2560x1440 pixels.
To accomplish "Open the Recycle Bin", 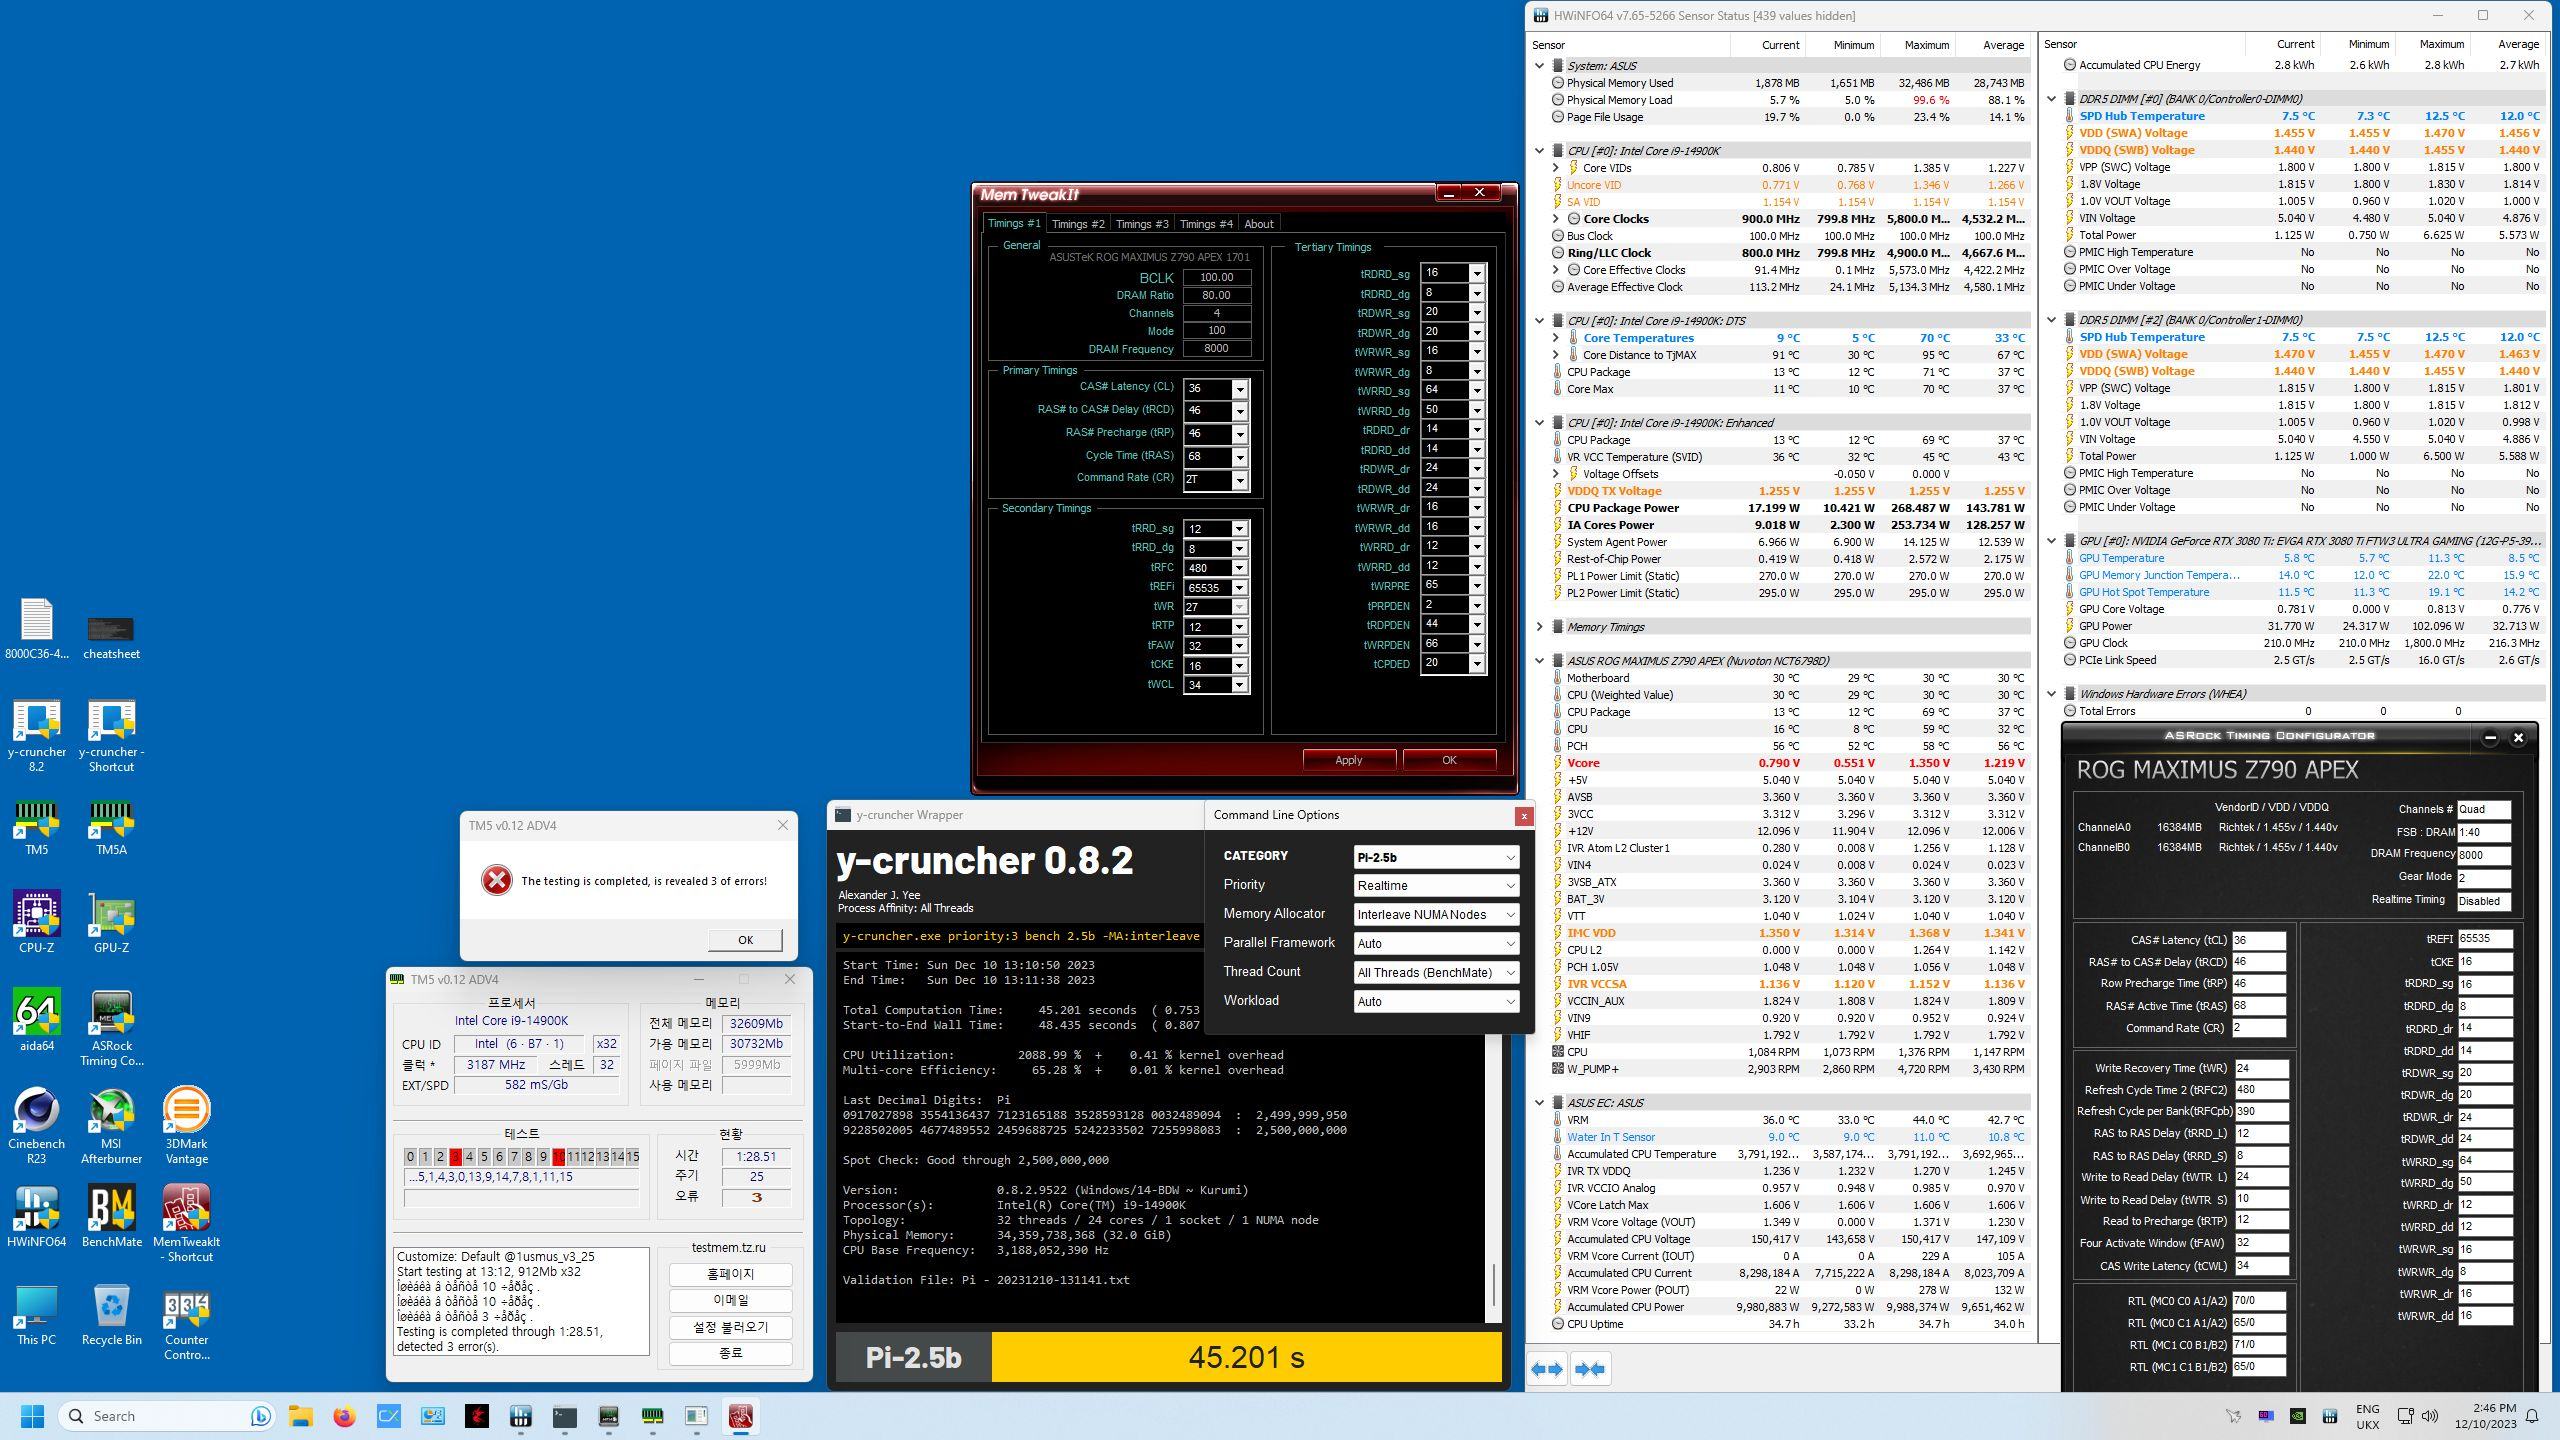I will coord(111,1314).
